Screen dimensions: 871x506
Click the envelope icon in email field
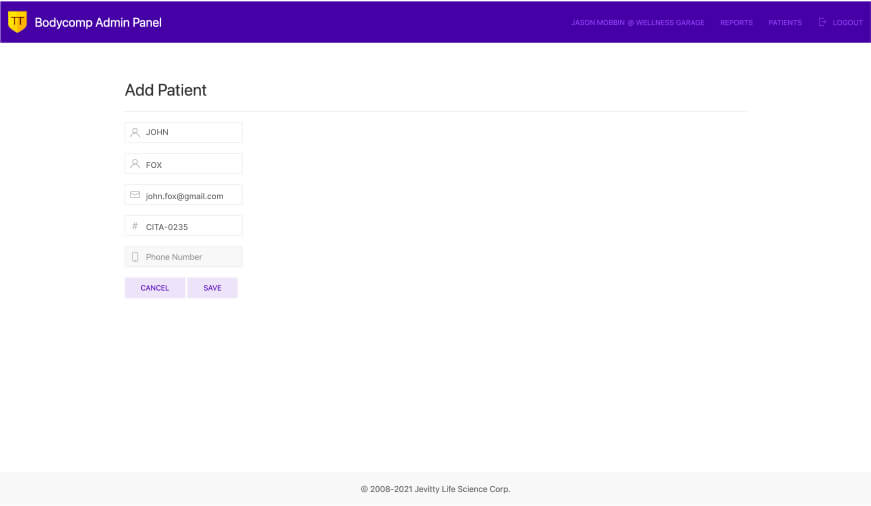[135, 195]
